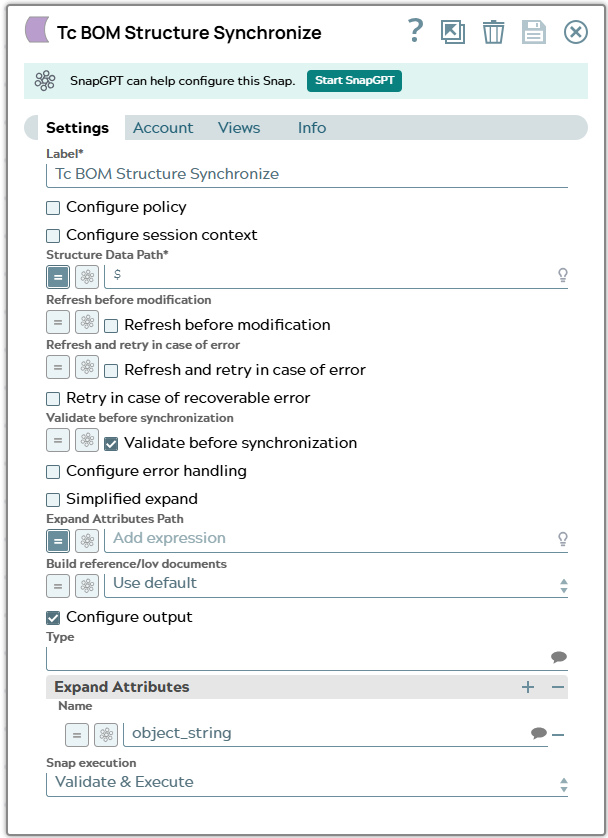The width and height of the screenshot is (608, 838).
Task: Open the help question mark icon
Action: tap(415, 31)
